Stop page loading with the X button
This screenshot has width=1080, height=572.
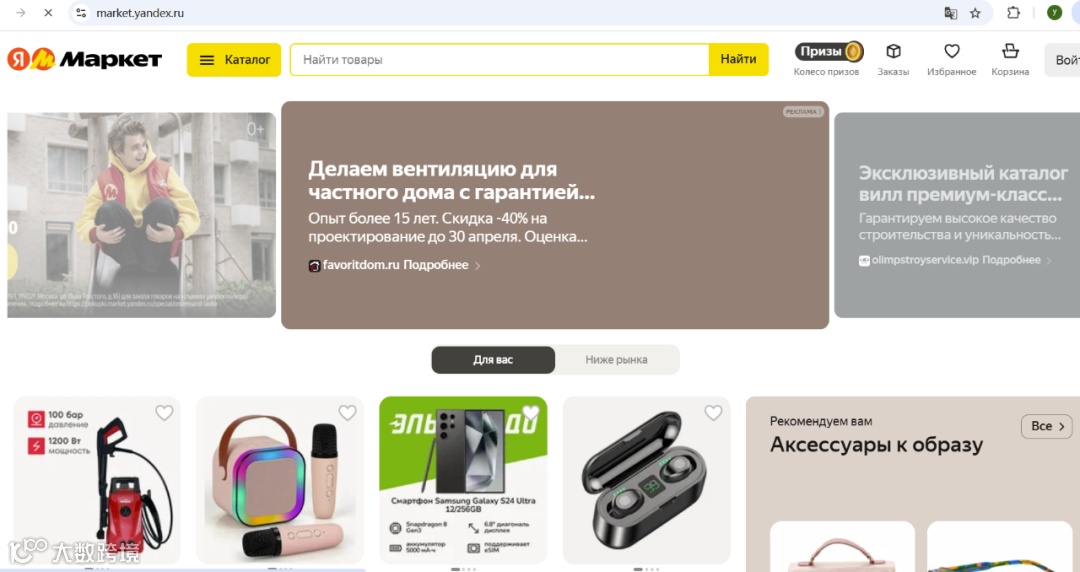48,13
